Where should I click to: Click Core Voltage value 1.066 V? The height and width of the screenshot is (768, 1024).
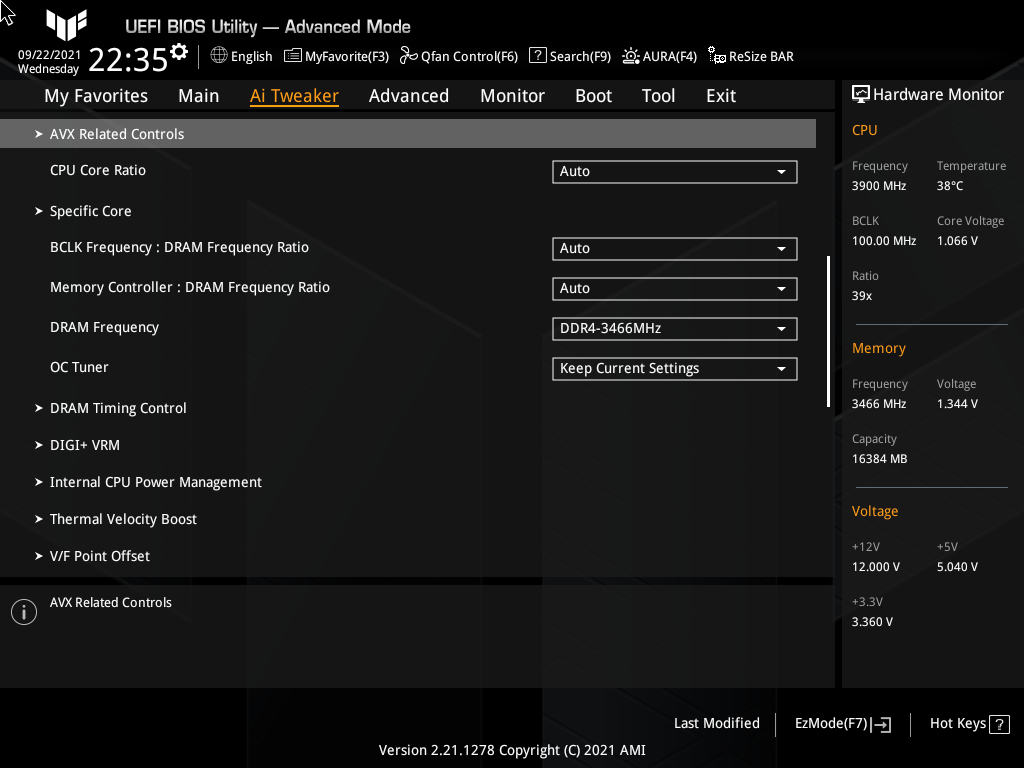coord(957,240)
